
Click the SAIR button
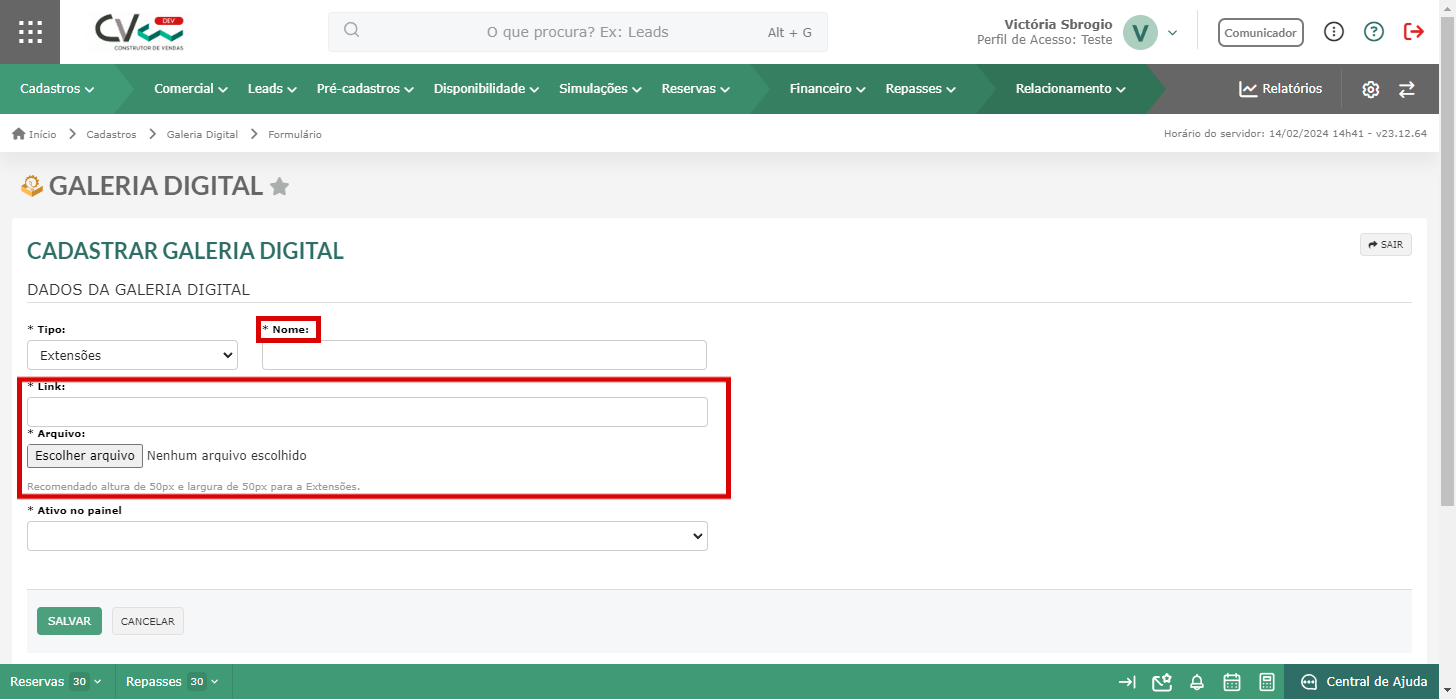click(x=1386, y=244)
